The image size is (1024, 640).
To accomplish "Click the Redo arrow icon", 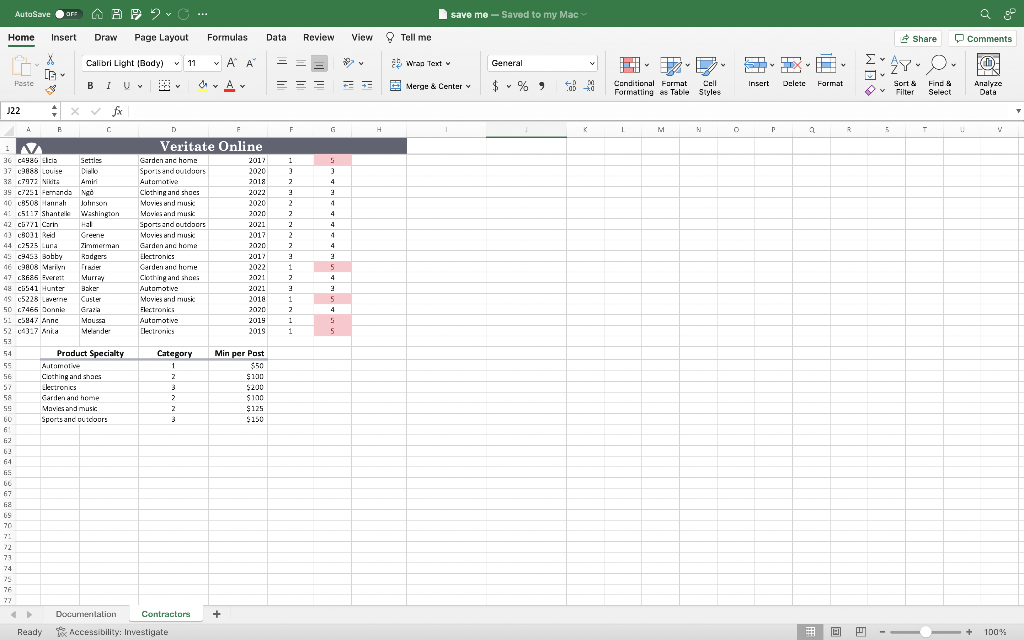I will (184, 14).
